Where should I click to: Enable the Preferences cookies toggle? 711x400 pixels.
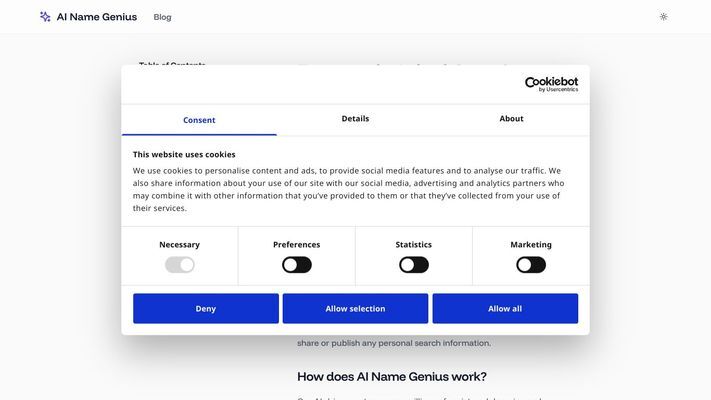point(297,265)
